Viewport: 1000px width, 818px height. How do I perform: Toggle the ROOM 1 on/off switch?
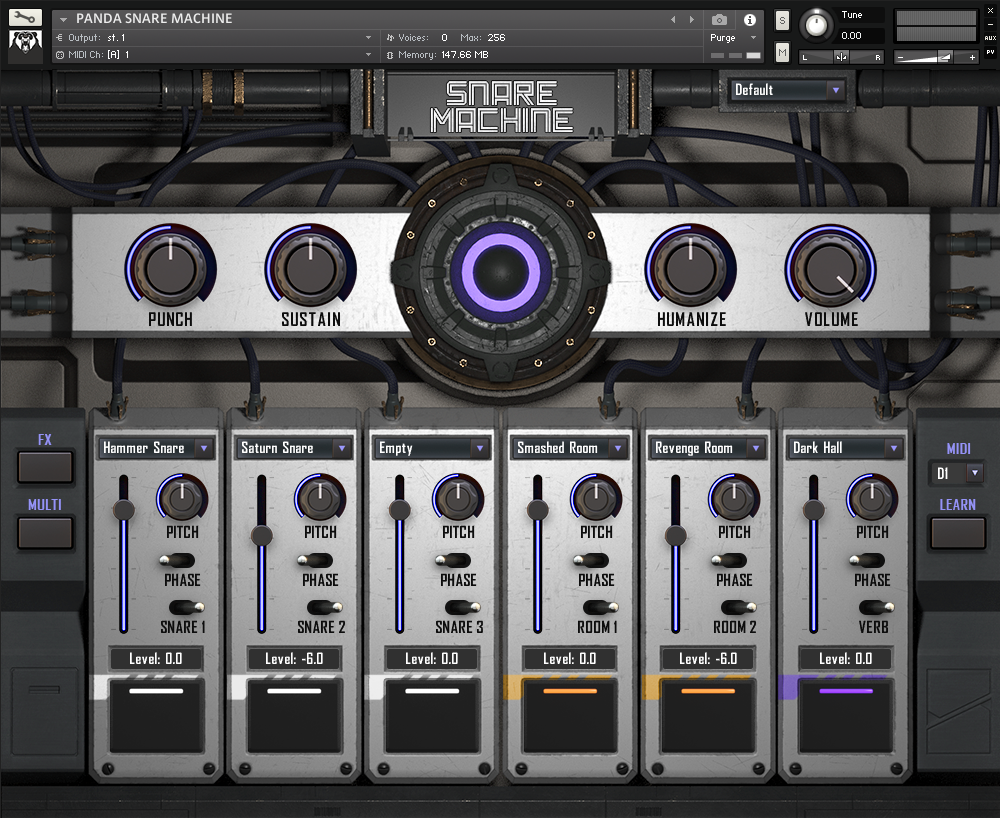[x=601, y=607]
